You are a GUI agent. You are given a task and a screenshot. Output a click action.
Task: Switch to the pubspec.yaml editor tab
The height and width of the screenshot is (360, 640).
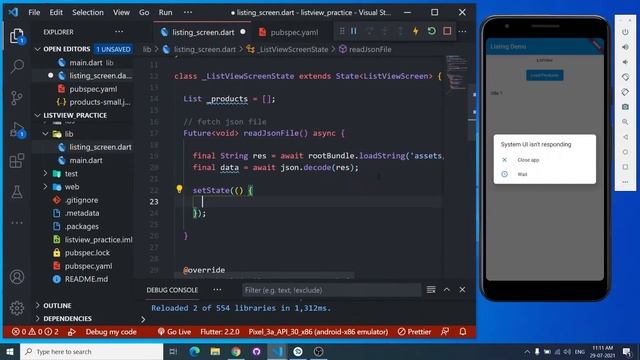click(289, 32)
